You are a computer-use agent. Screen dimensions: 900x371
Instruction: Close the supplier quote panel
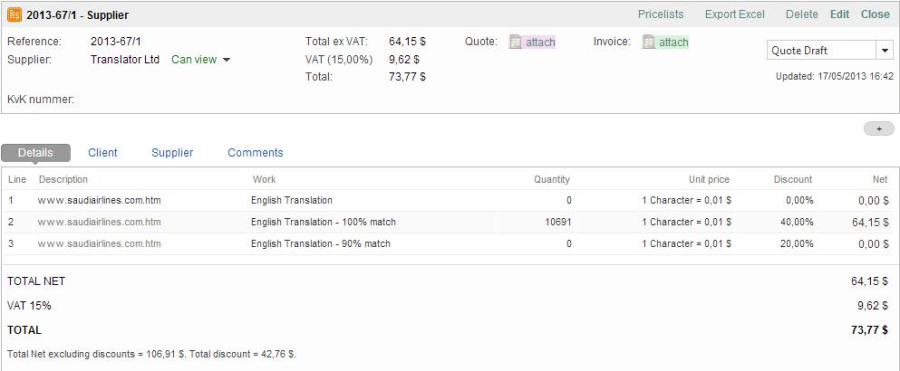click(x=875, y=14)
